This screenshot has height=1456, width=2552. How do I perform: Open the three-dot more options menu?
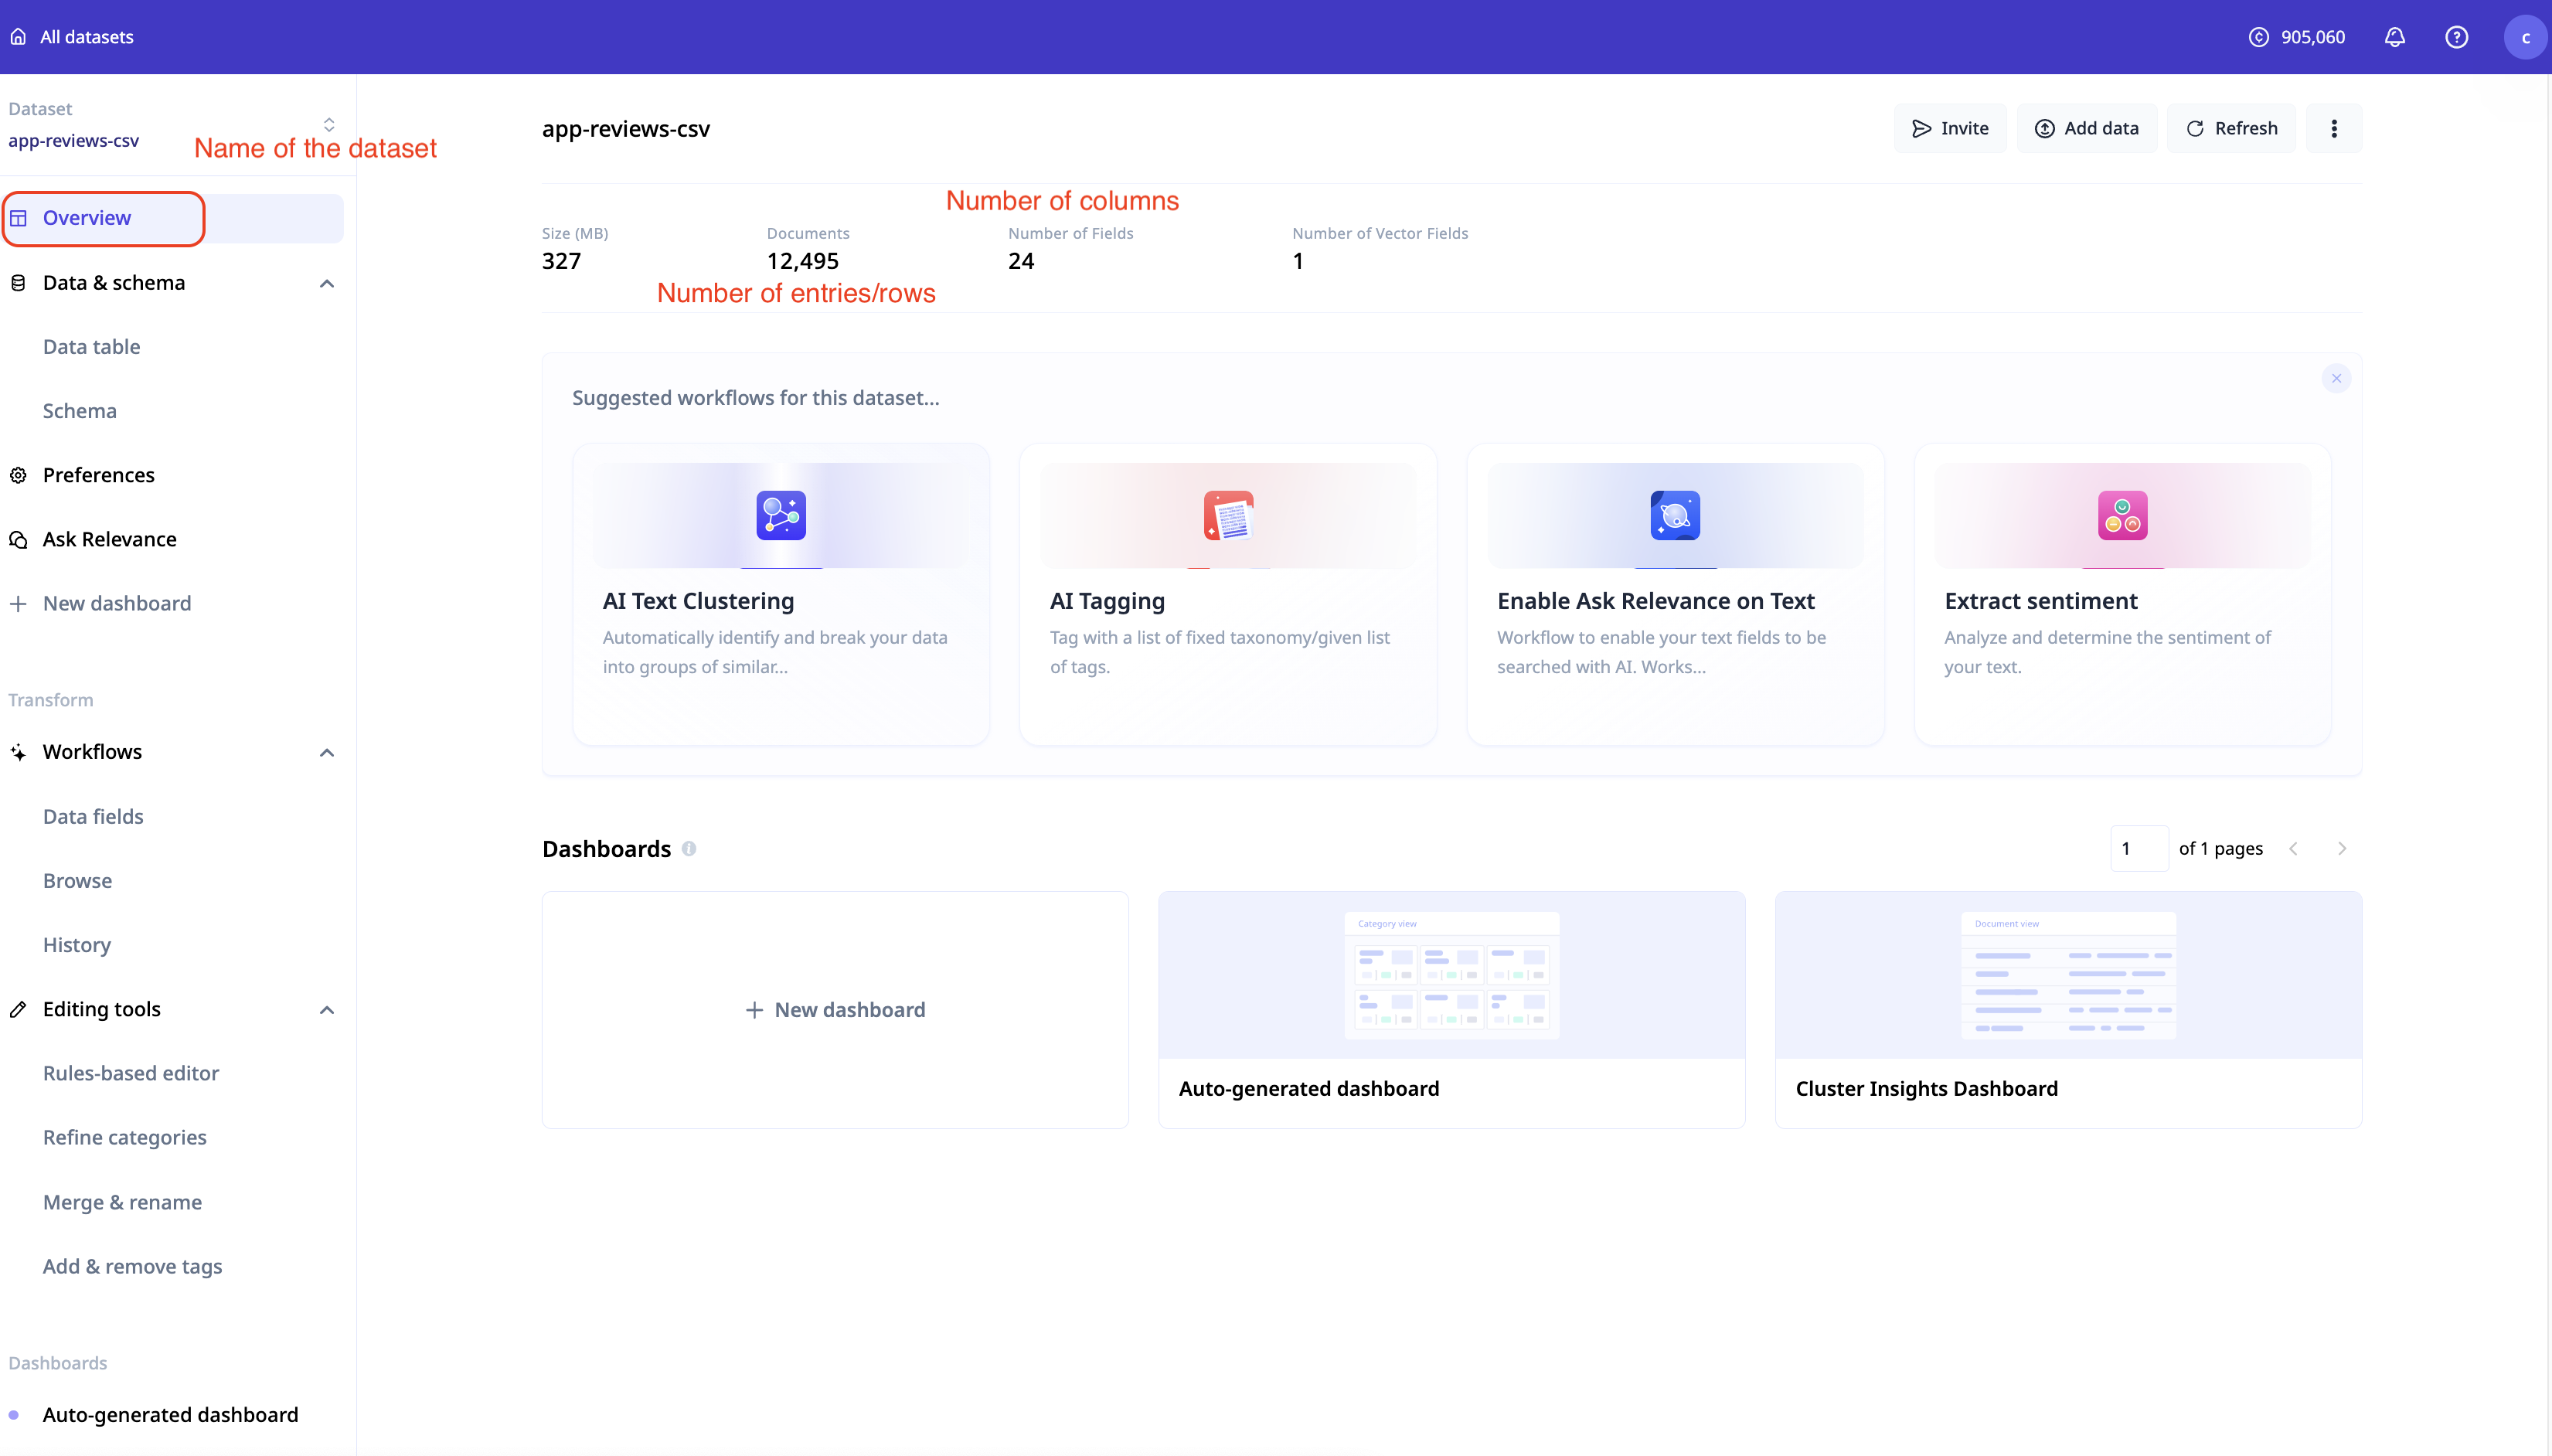[x=2334, y=128]
